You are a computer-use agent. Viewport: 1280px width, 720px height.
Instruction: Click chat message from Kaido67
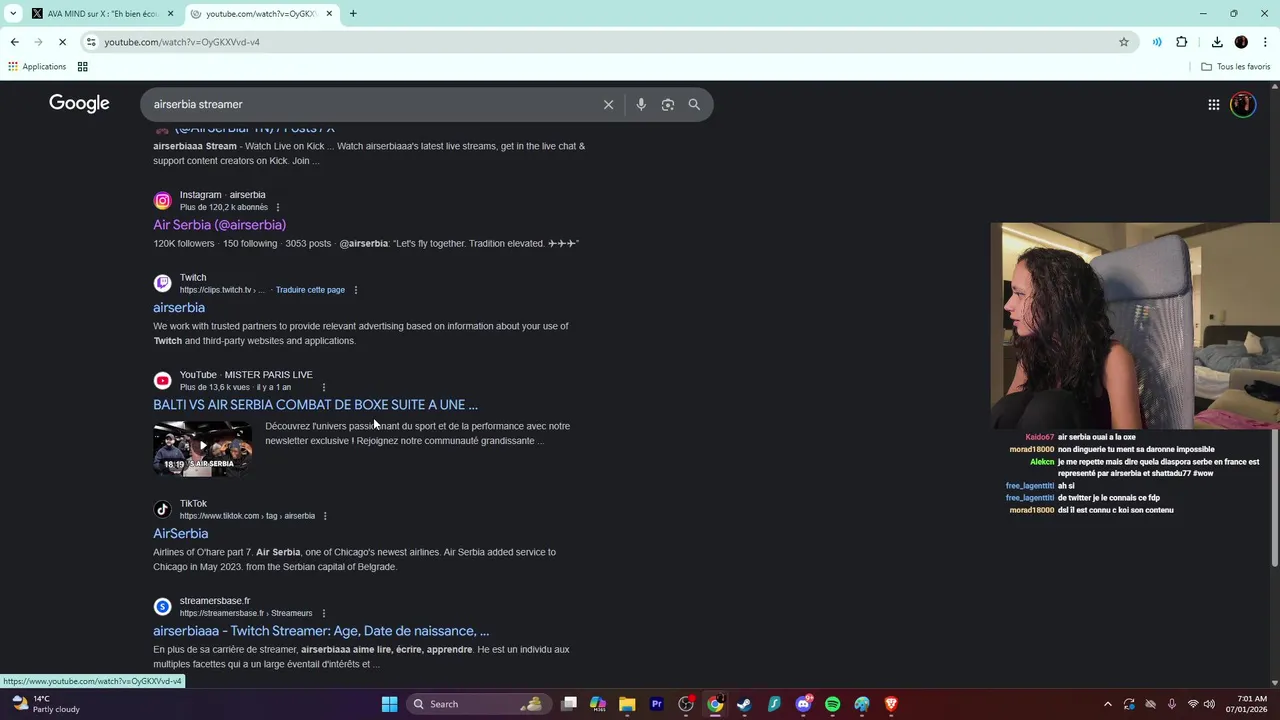coord(1080,437)
